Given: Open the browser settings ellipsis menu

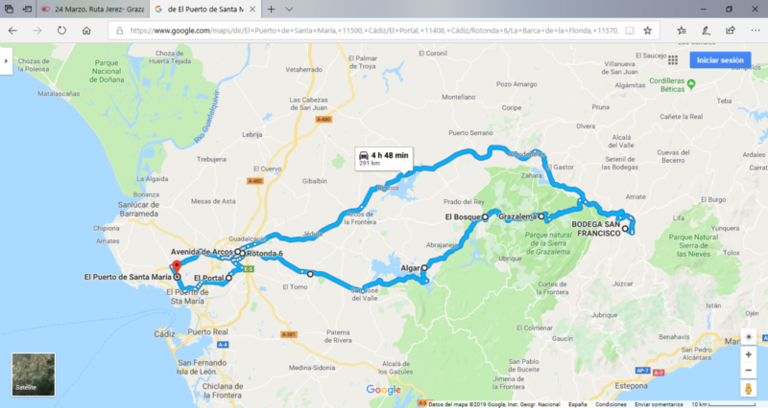Looking at the screenshot, I should click(755, 30).
